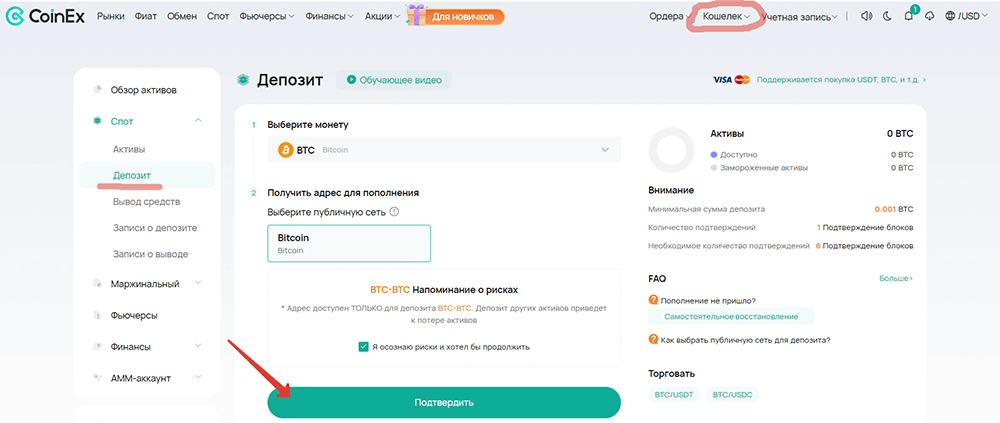Screen dimensions: 1000x423
Task: Click the question icon by Пополнение не пришло
Action: click(x=653, y=300)
